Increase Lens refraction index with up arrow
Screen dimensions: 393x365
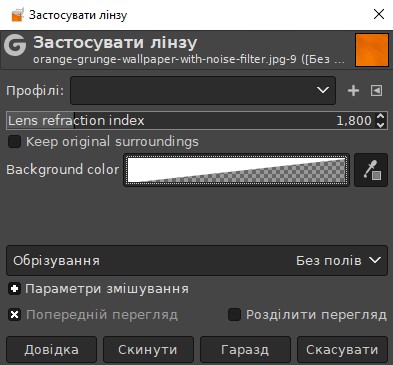pyautogui.click(x=380, y=116)
